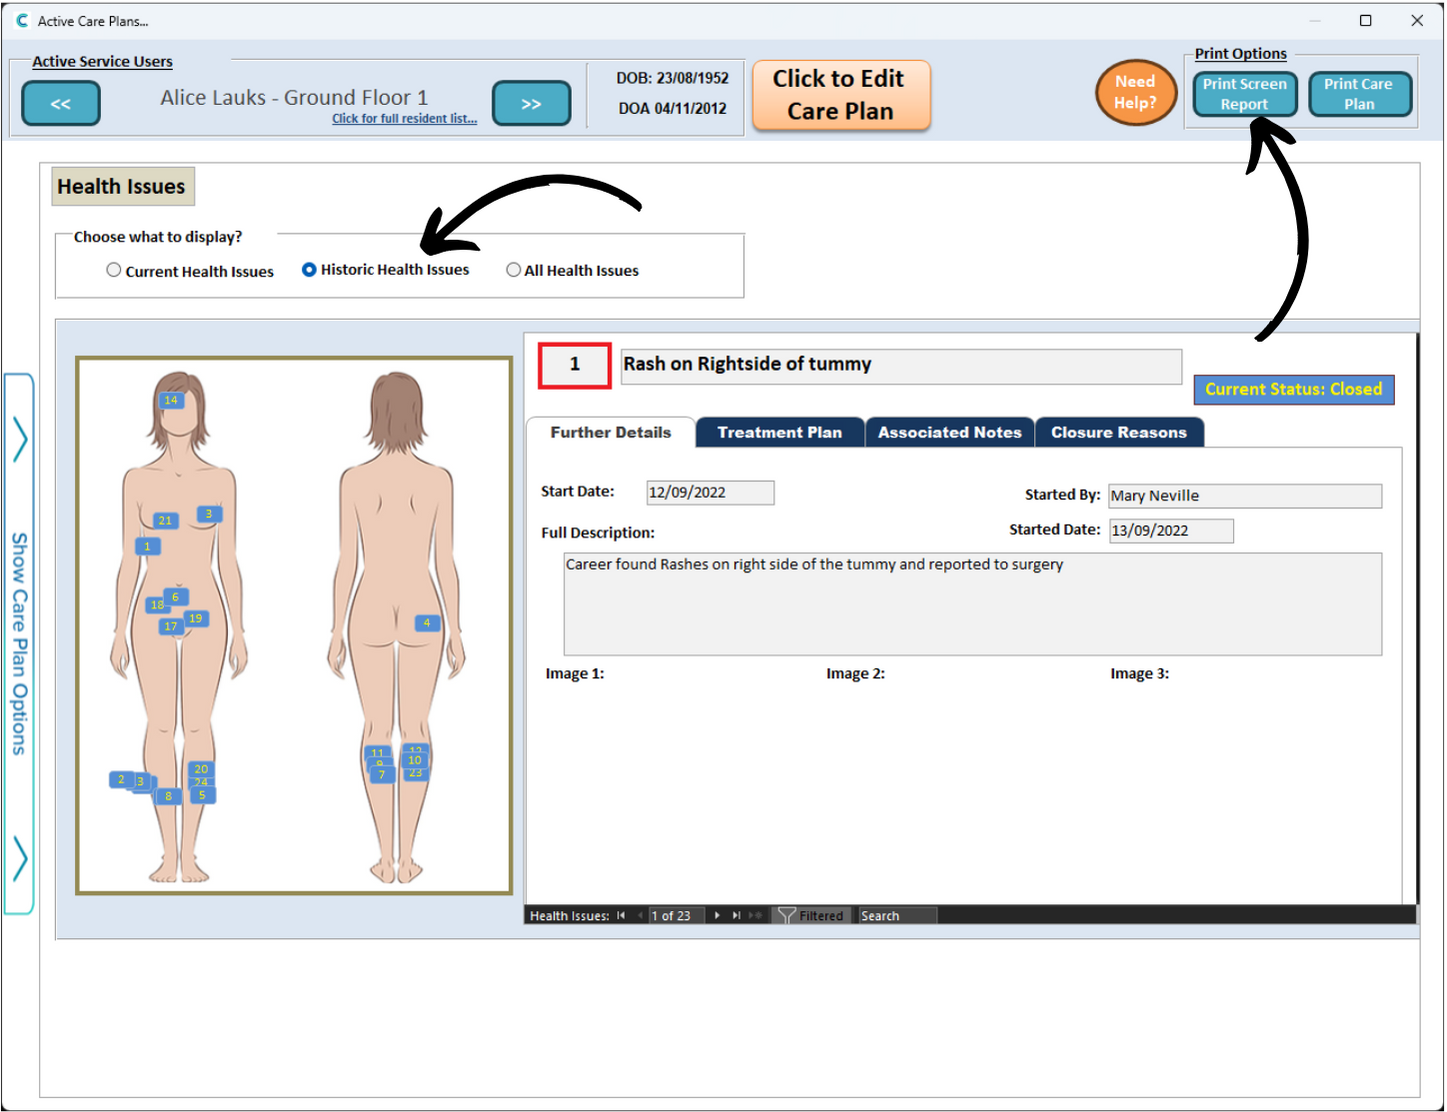Screen dimensions: 1447x1112
Task: Select Current Health Issues radio button
Action: [114, 270]
